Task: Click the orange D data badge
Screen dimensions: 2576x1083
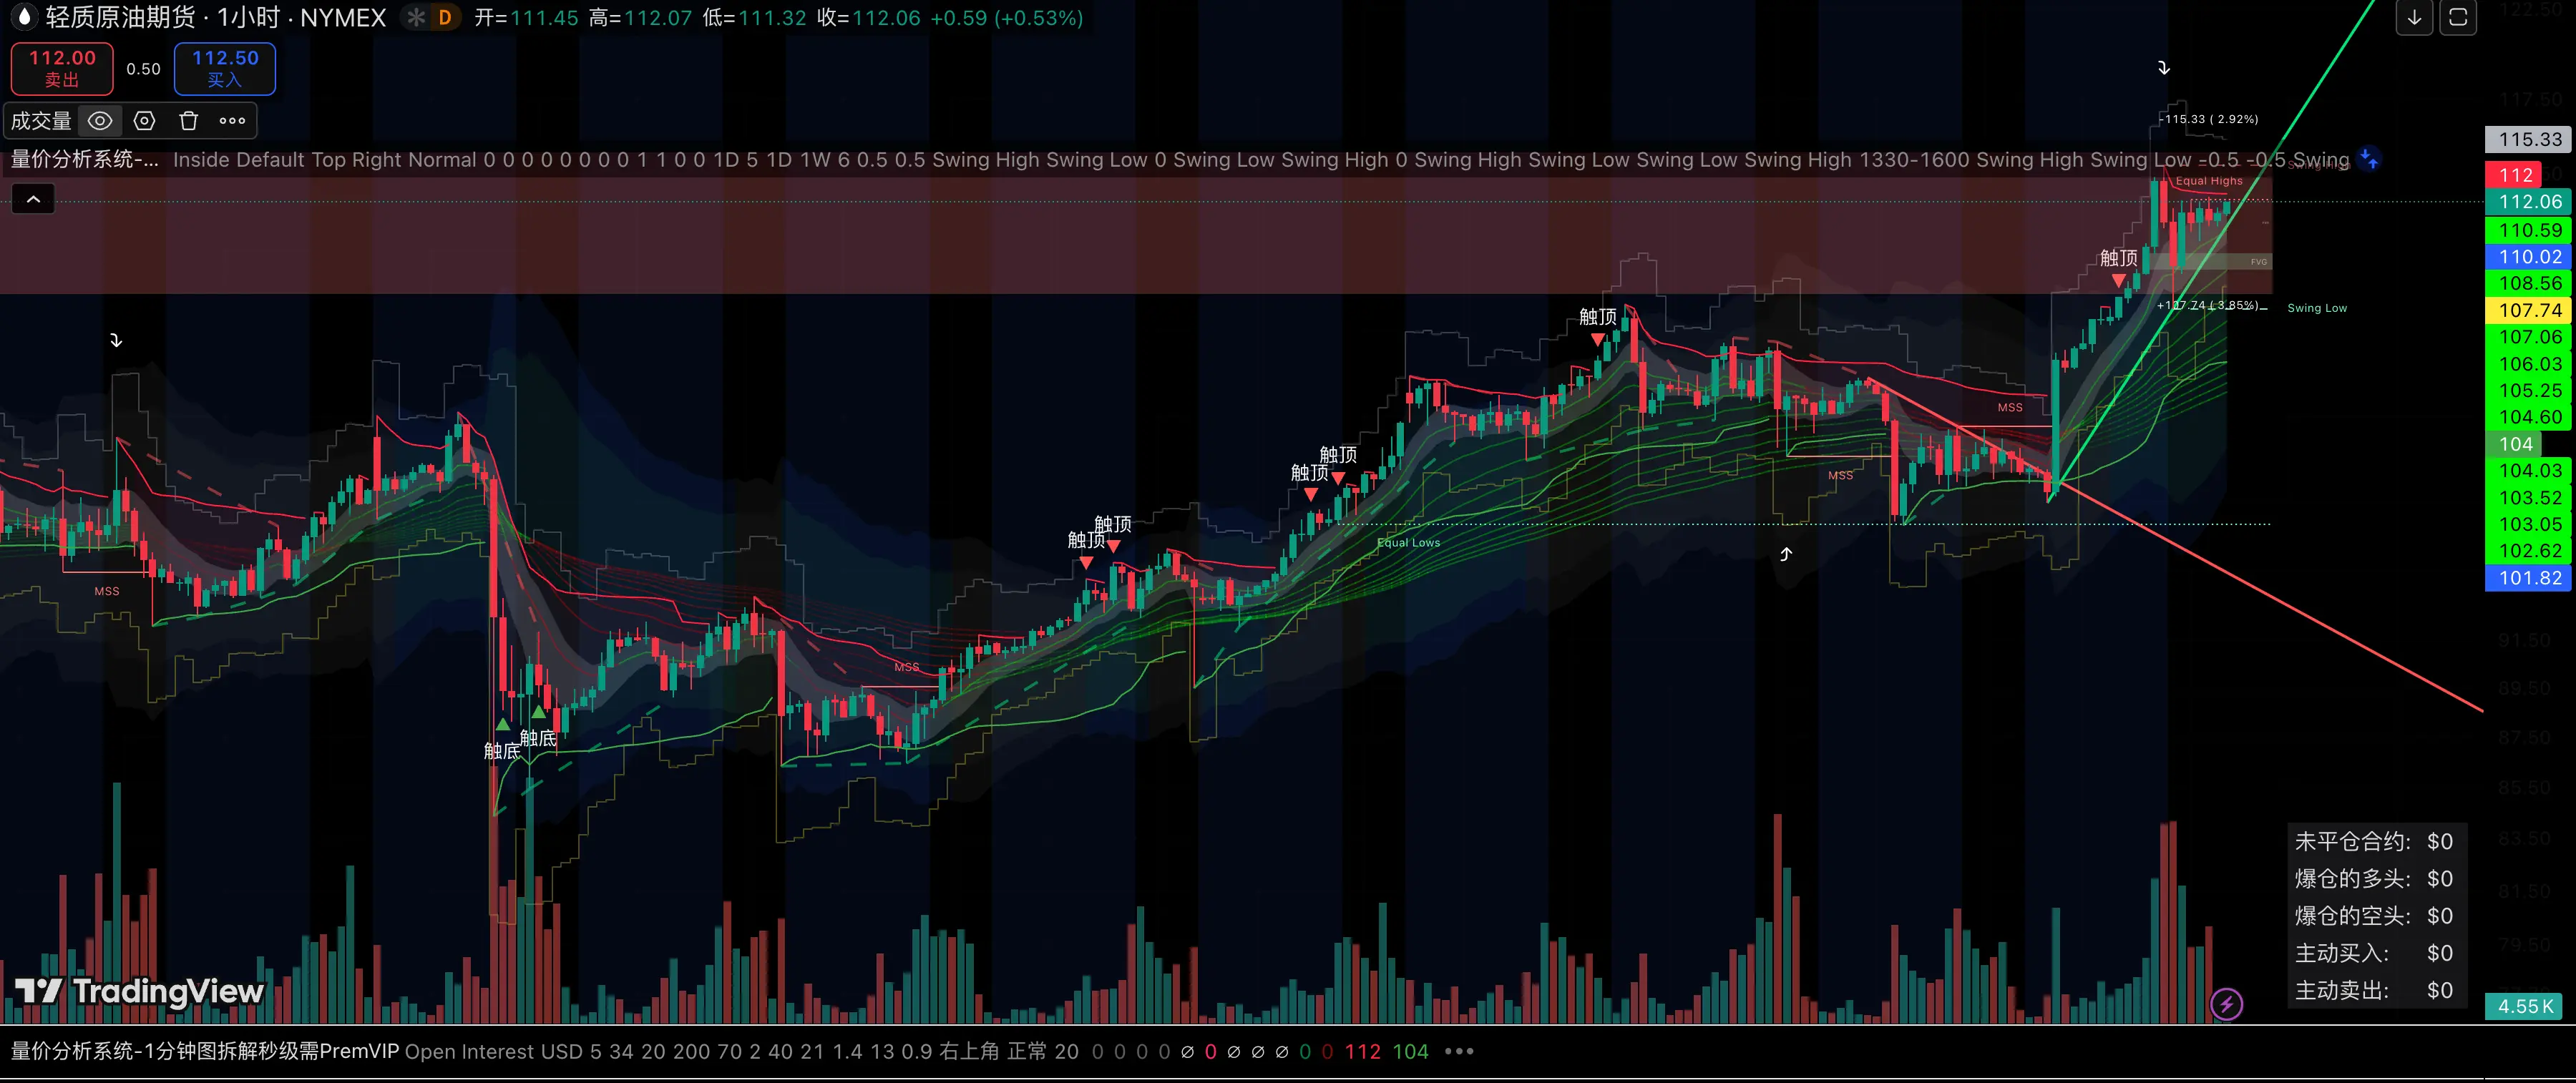Action: 445,17
